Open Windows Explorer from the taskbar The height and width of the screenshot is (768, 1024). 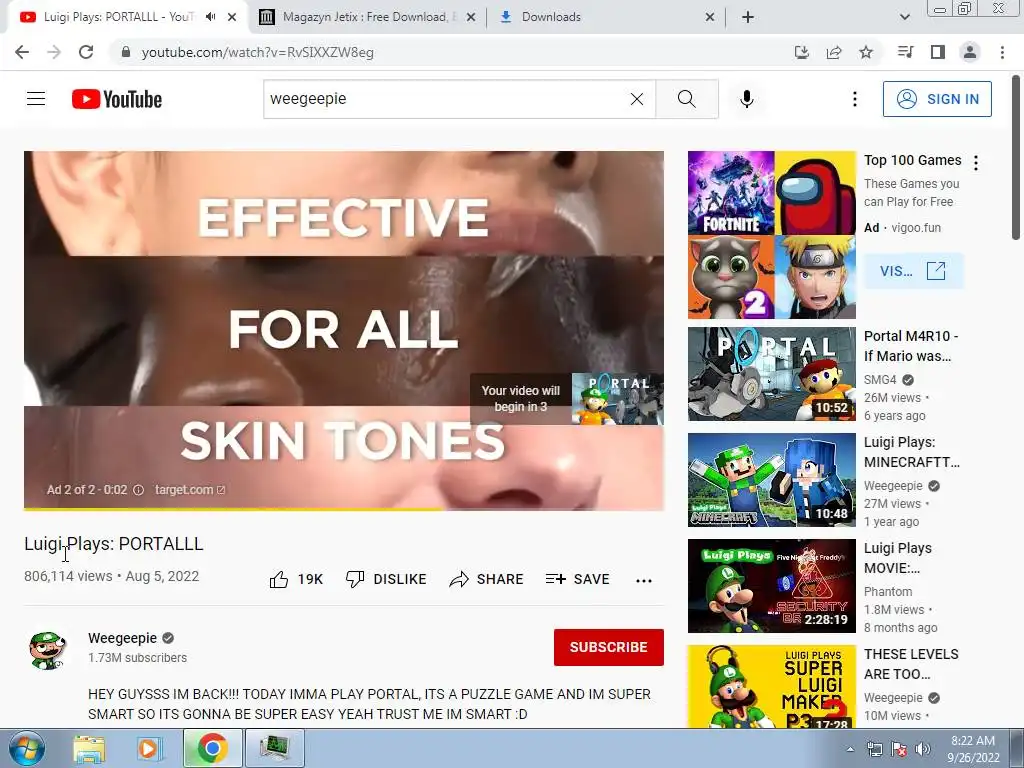[x=89, y=748]
